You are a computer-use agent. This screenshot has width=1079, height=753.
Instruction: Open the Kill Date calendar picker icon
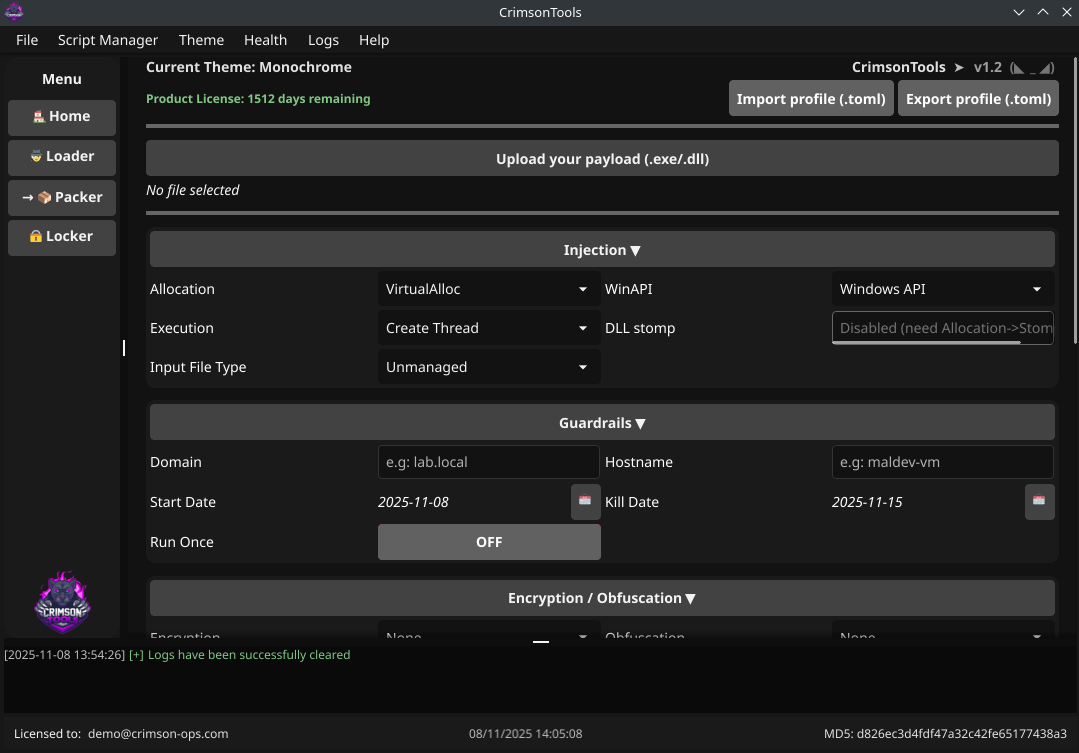point(1039,502)
